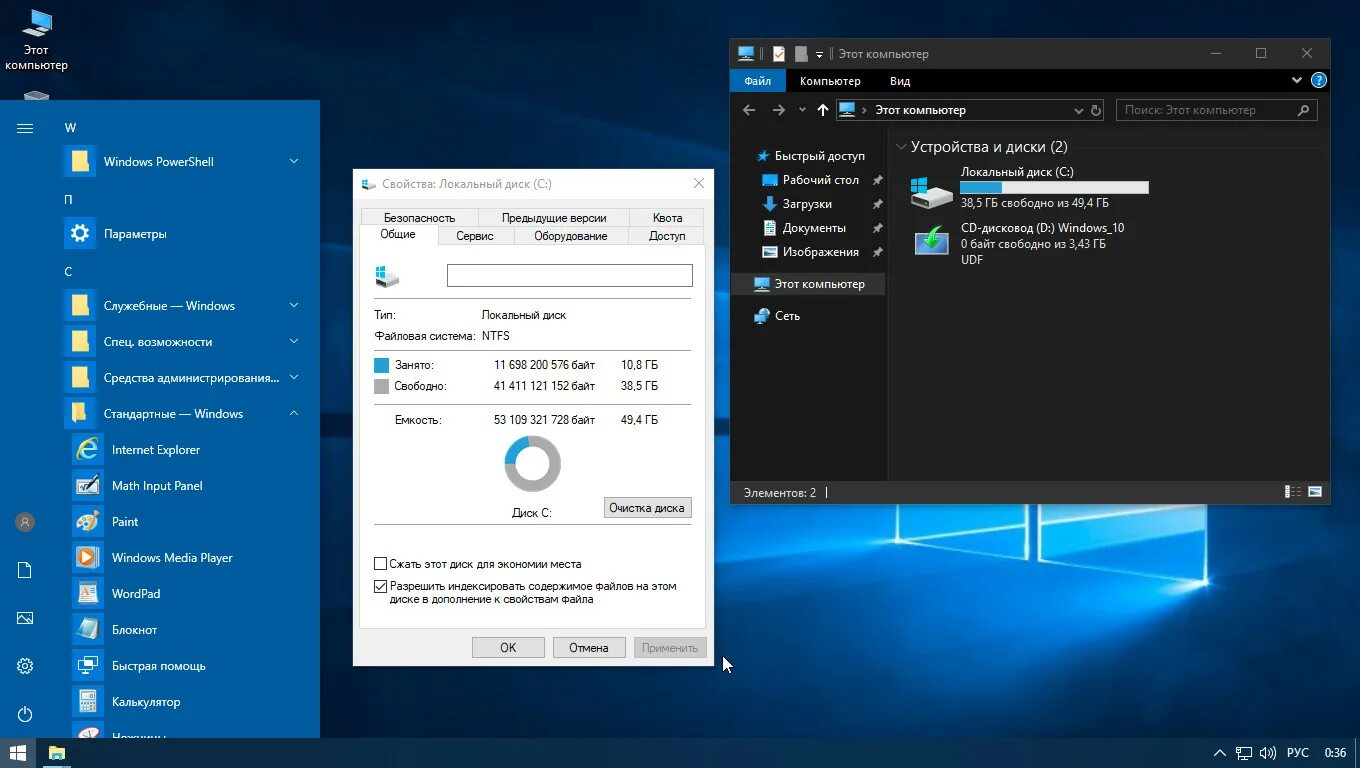Open Explorer ribbon help icon
The width and height of the screenshot is (1360, 768).
[1319, 80]
